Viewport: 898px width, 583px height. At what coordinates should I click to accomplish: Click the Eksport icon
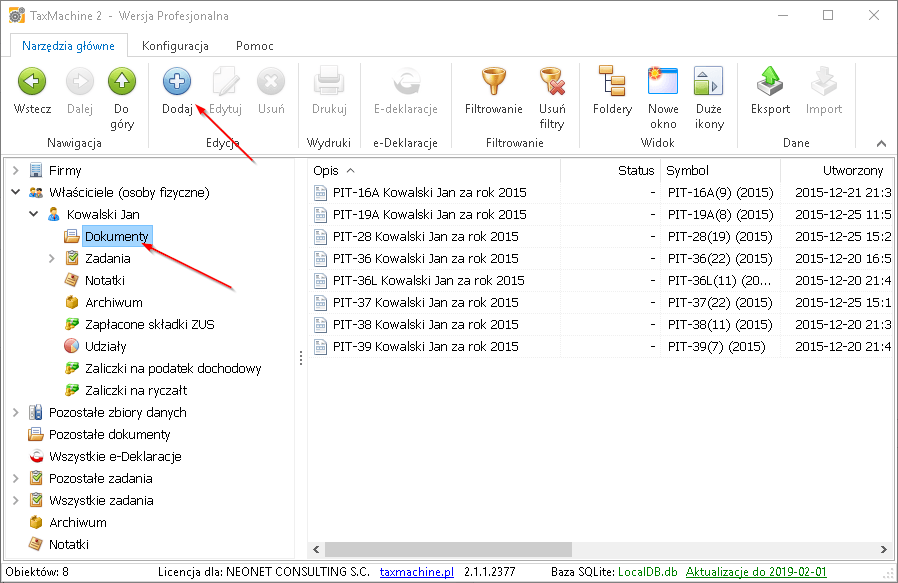[770, 82]
